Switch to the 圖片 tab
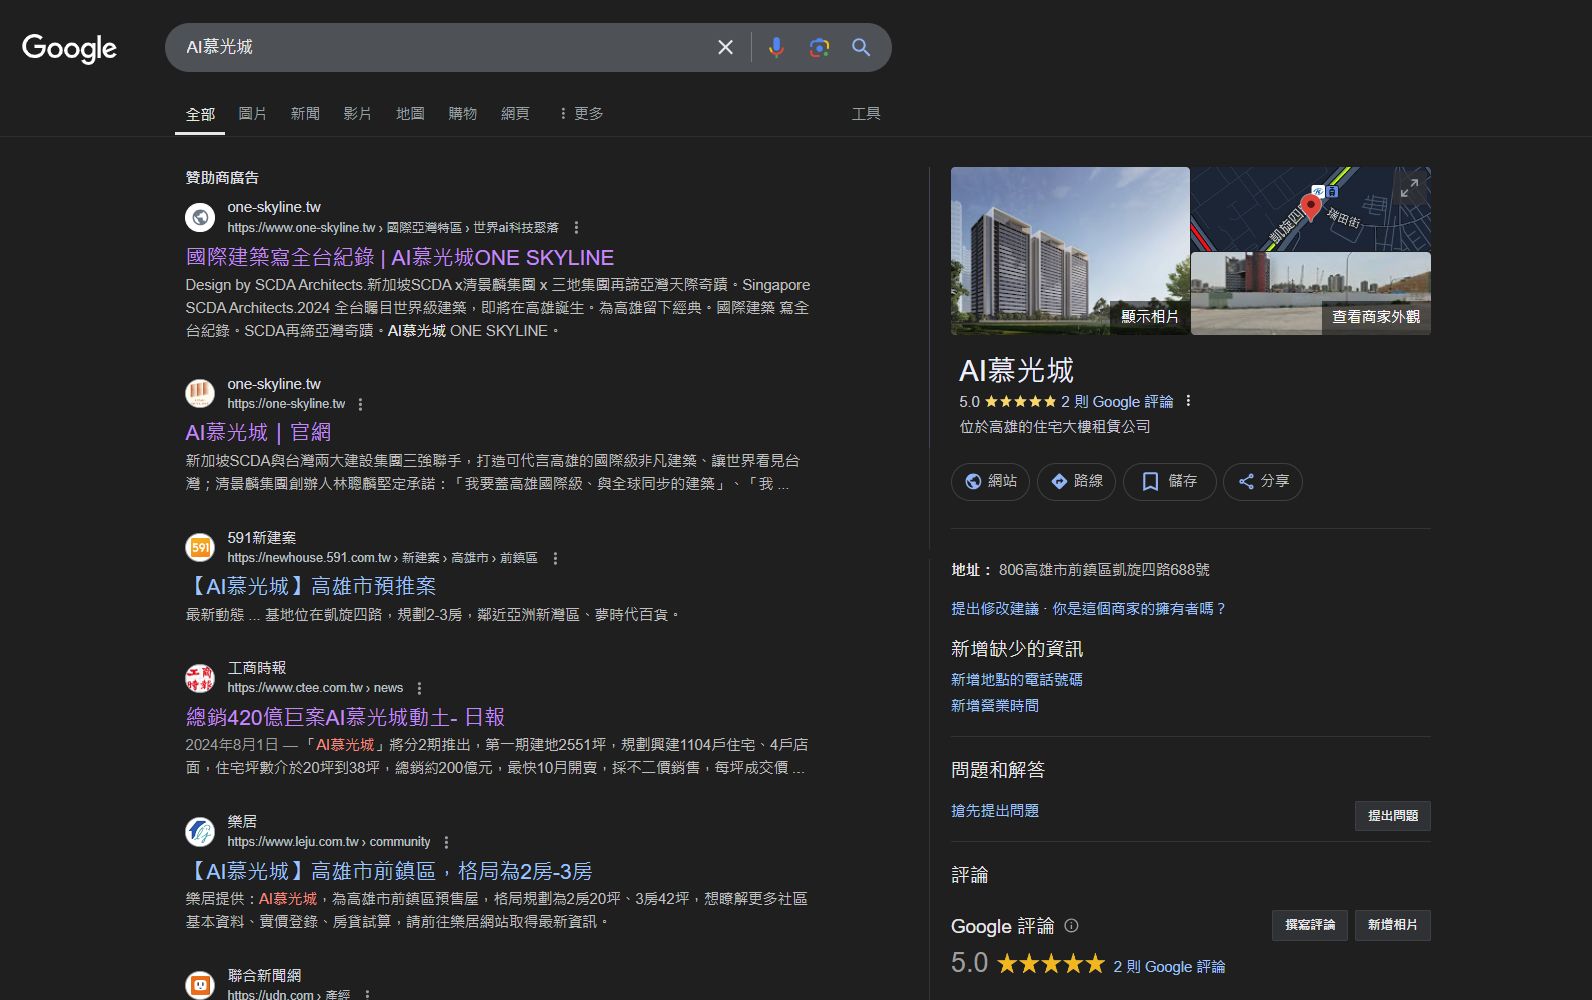This screenshot has height=1000, width=1592. pyautogui.click(x=252, y=114)
